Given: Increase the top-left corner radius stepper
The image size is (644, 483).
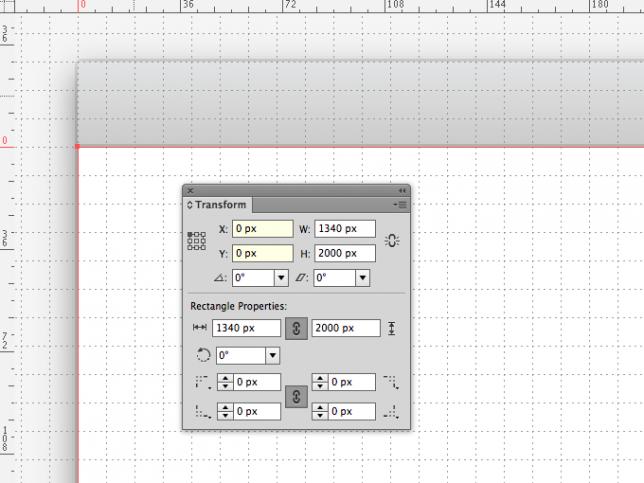Looking at the screenshot, I should click(x=225, y=378).
